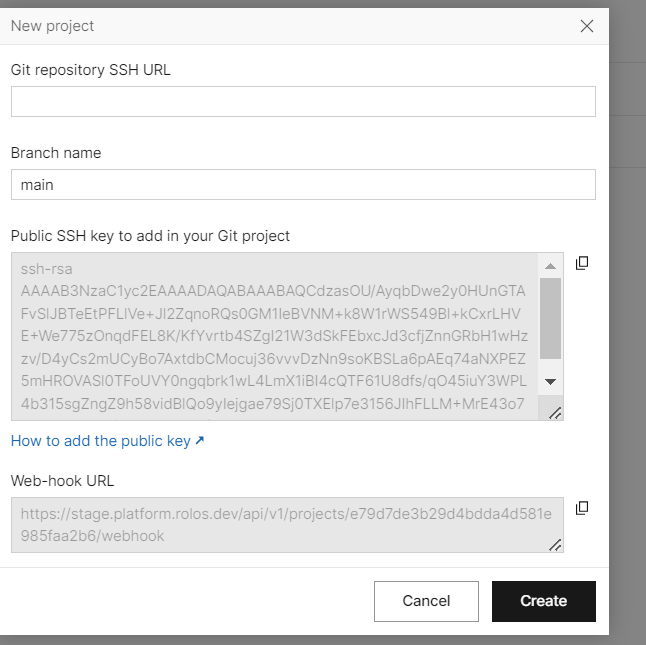Click the SSH key scrollbar thumb

[550, 318]
